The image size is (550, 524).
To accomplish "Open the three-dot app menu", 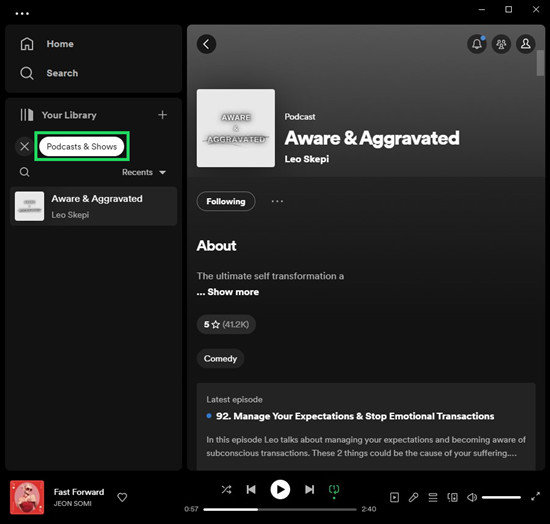I will [x=22, y=14].
